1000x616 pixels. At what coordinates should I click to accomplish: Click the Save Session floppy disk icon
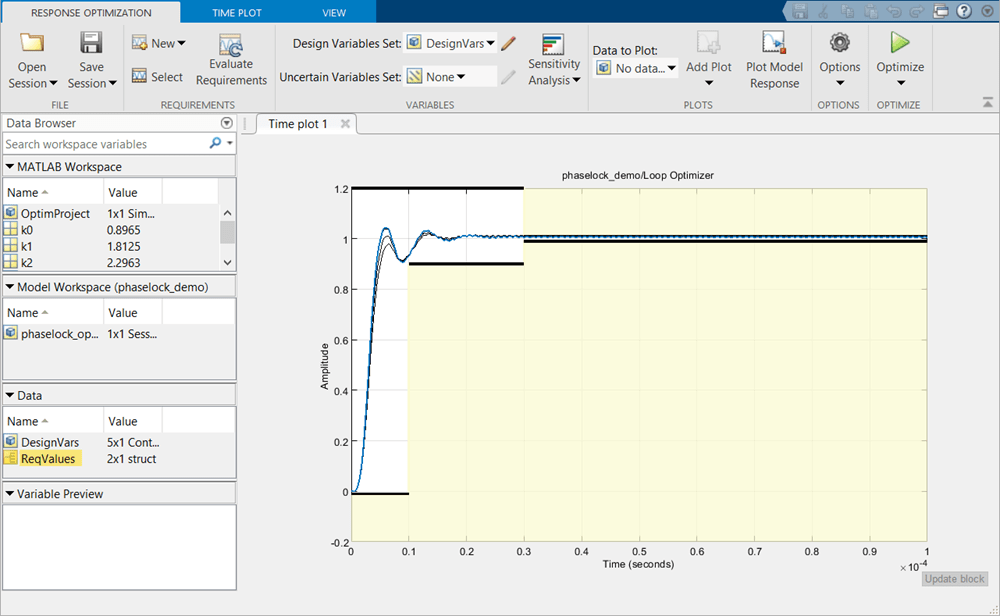click(x=91, y=43)
